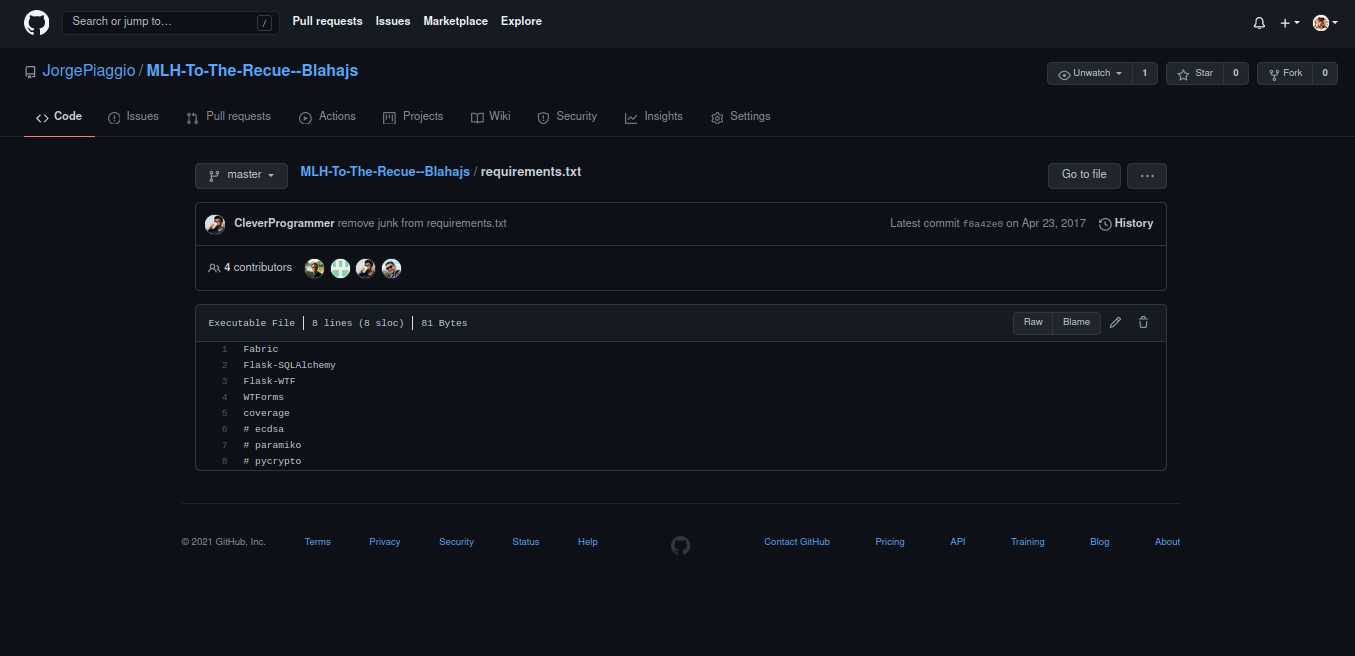Open the user avatar menu
The width and height of the screenshot is (1355, 656).
[1325, 23]
